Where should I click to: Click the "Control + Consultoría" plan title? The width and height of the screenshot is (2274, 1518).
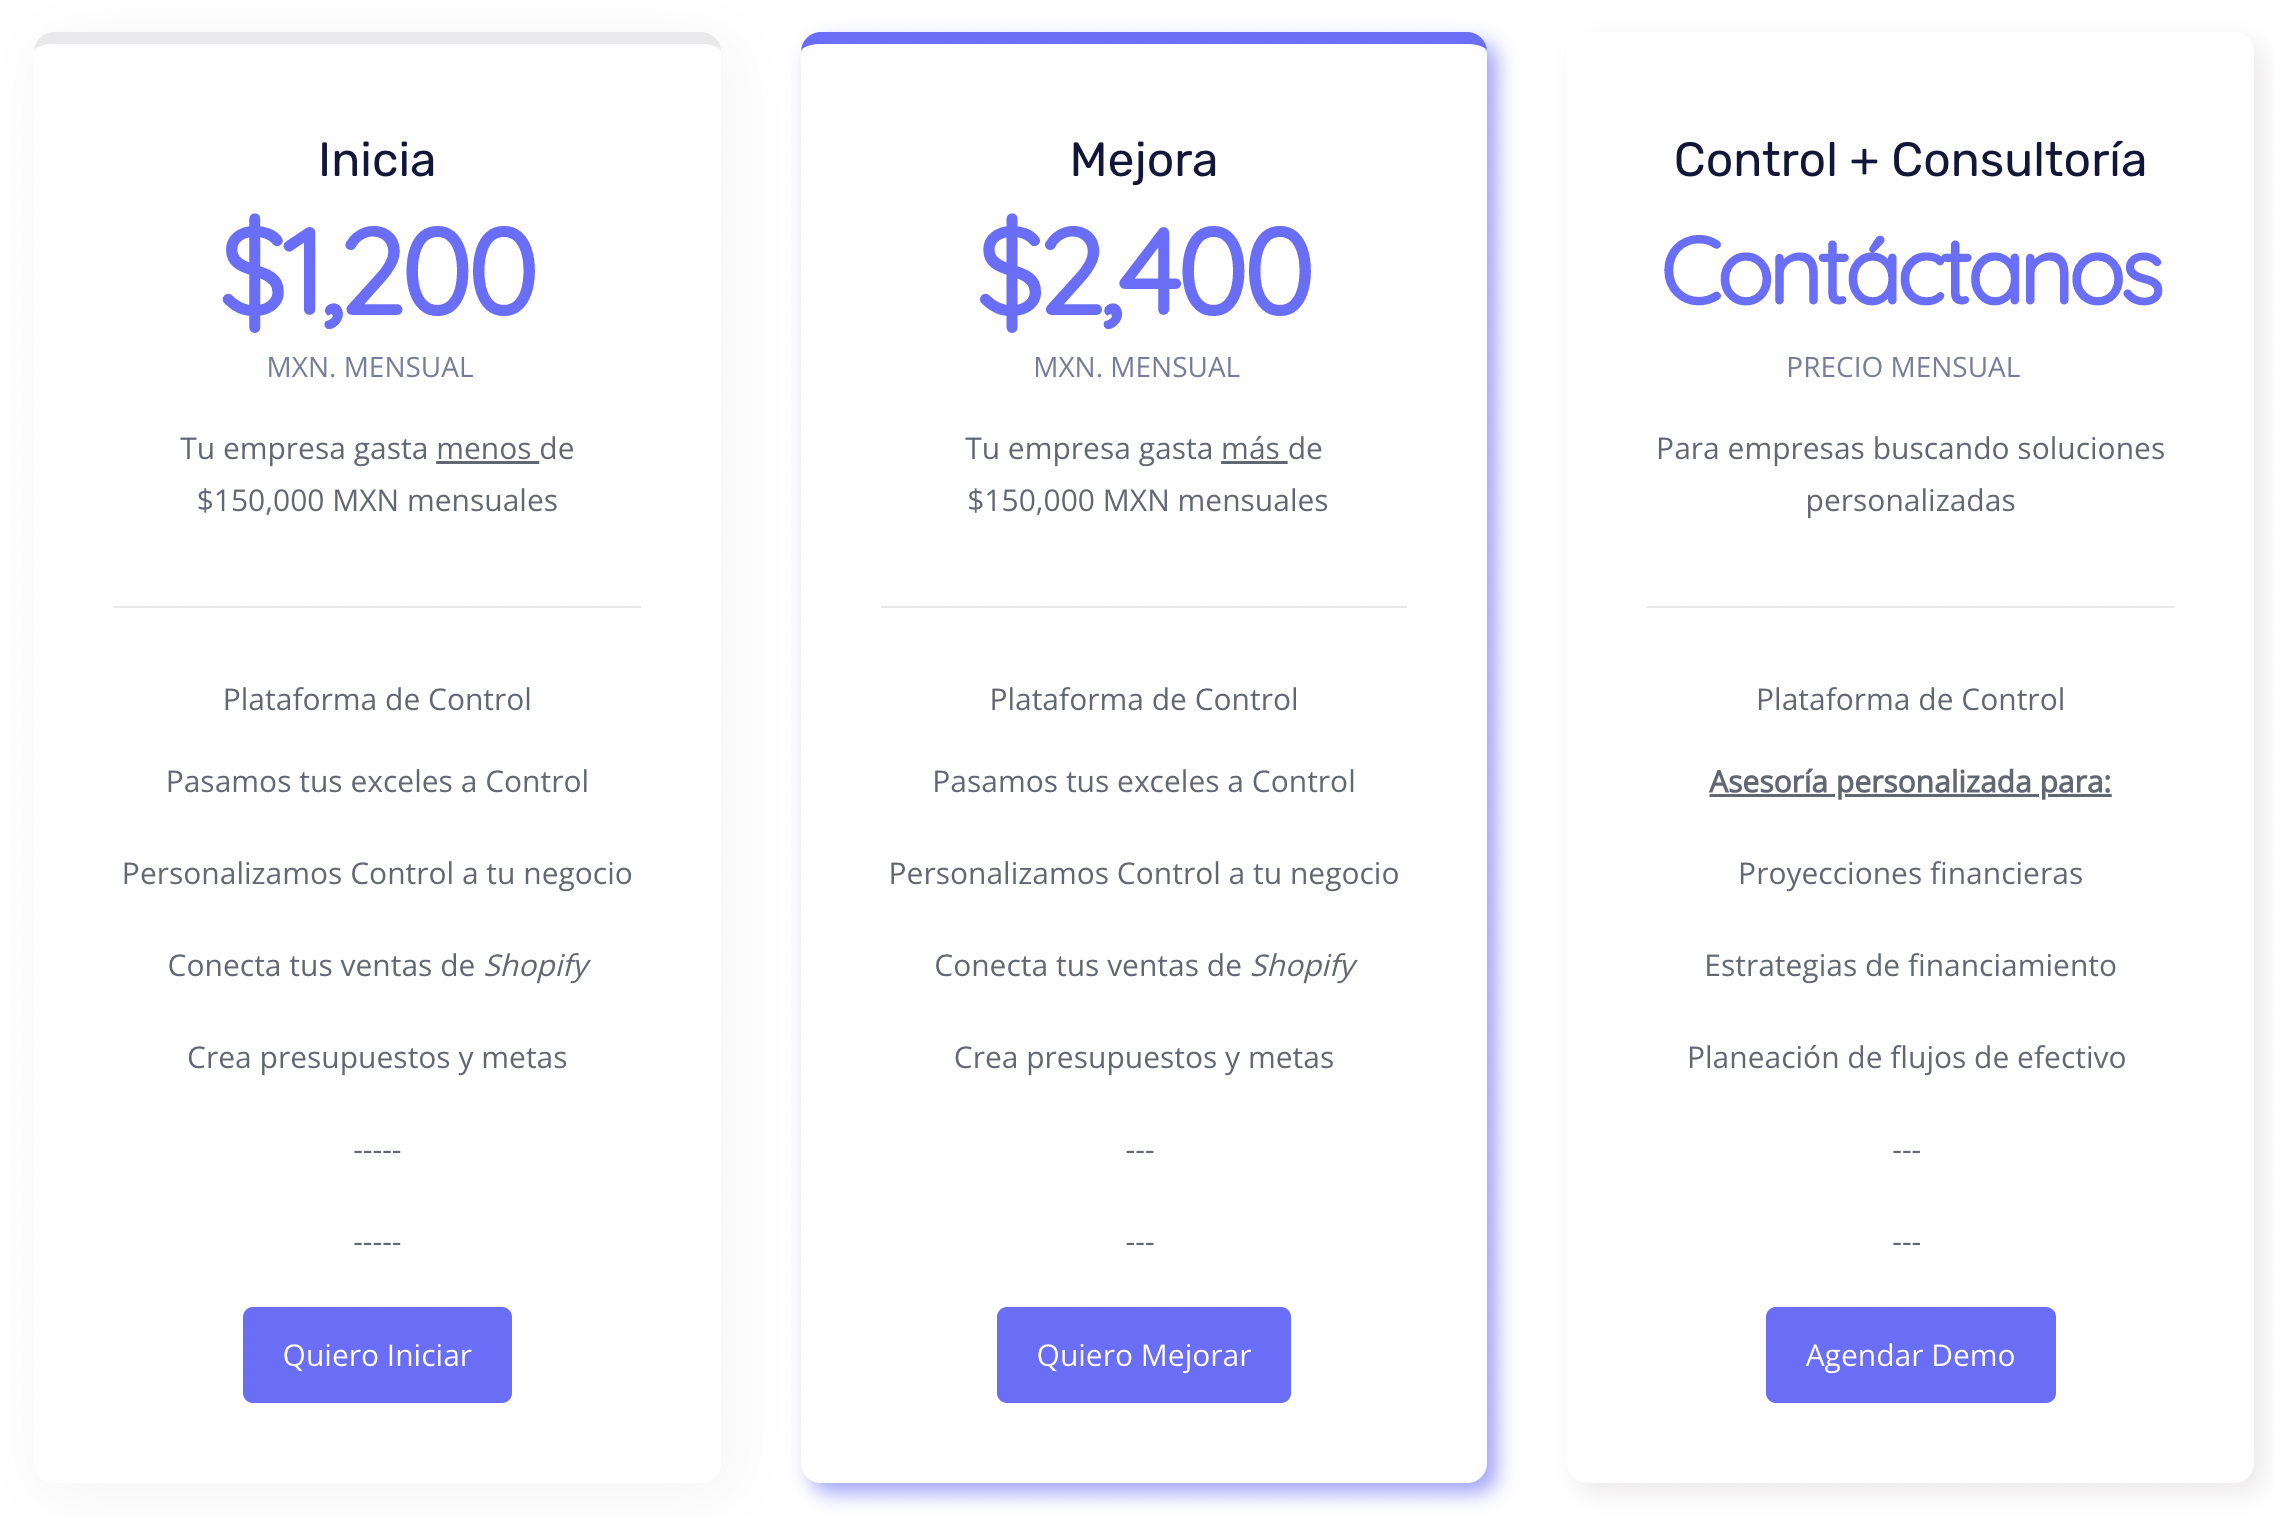point(1909,160)
